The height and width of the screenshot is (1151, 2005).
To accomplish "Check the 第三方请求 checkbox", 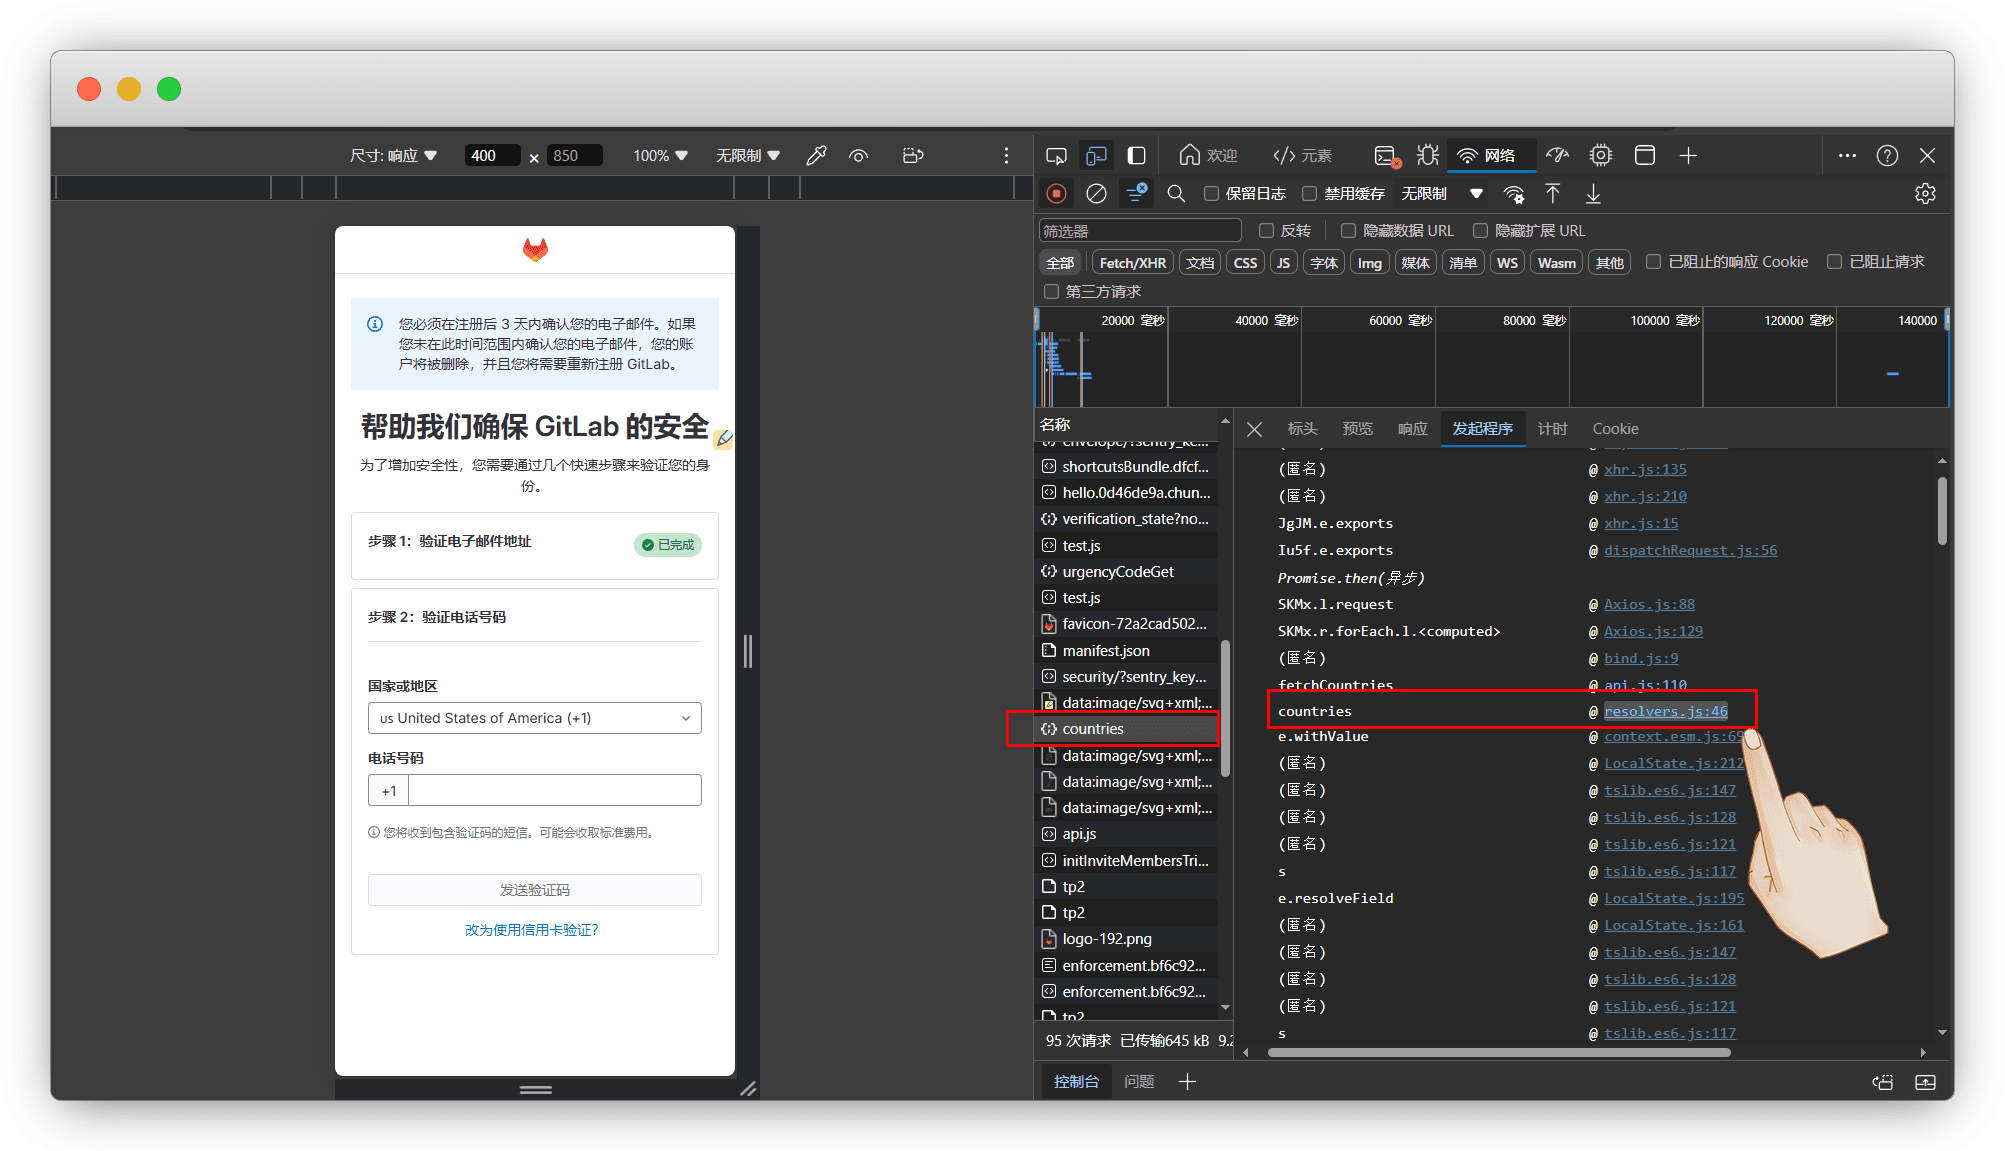I will click(x=1051, y=292).
